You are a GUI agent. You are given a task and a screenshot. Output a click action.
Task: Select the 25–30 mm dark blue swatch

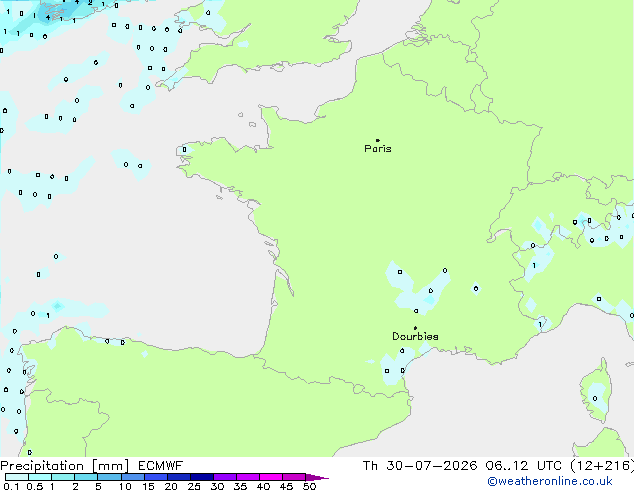pyautogui.click(x=202, y=477)
